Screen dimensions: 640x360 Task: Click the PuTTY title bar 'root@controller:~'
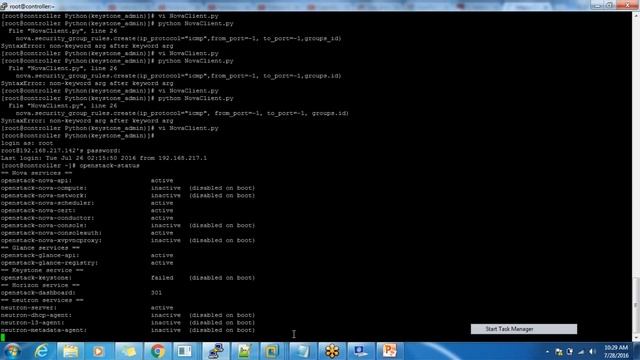pyautogui.click(x=32, y=6)
